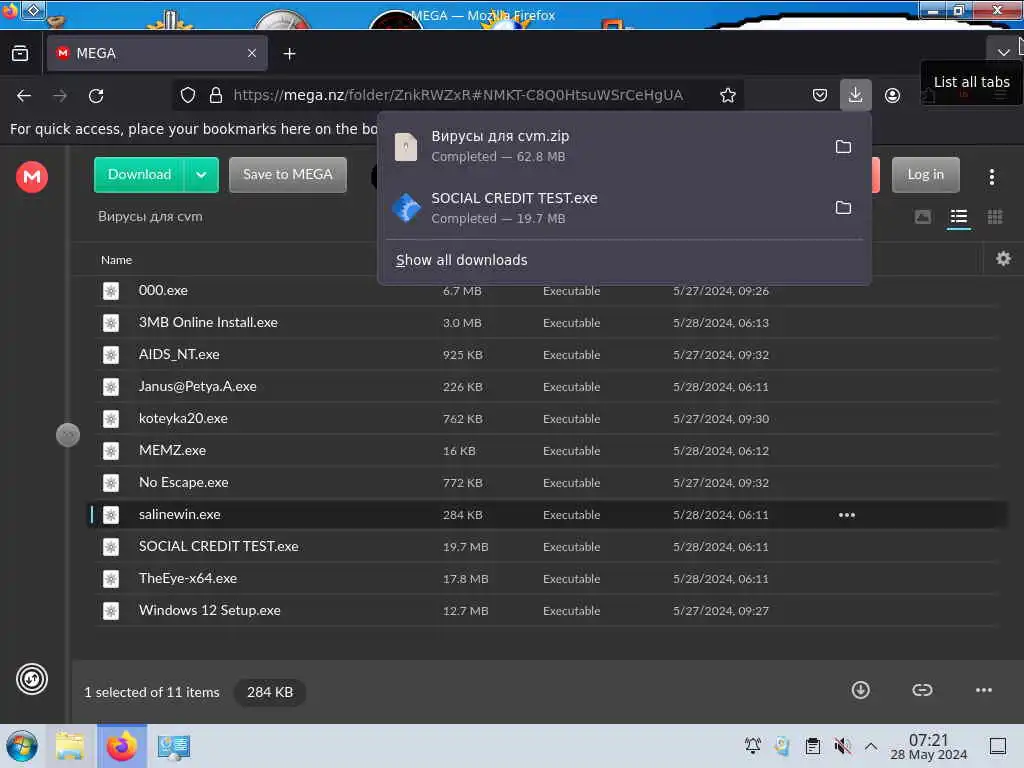Open the network computer taskbar app
Image resolution: width=1024 pixels, height=768 pixels.
click(x=174, y=747)
